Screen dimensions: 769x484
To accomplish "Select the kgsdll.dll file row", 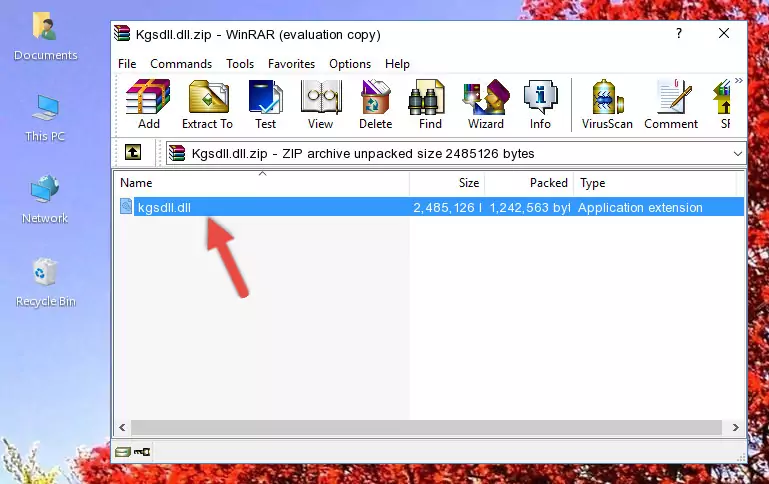I will (x=430, y=206).
